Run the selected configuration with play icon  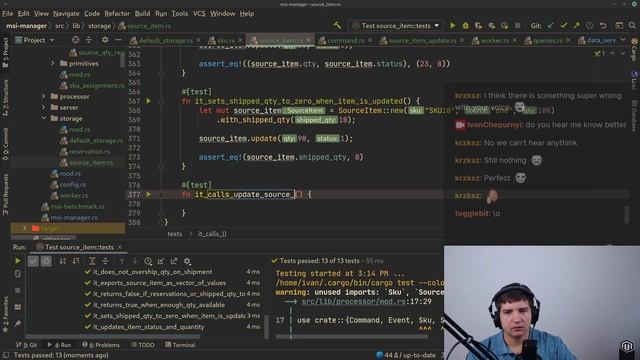[x=453, y=26]
